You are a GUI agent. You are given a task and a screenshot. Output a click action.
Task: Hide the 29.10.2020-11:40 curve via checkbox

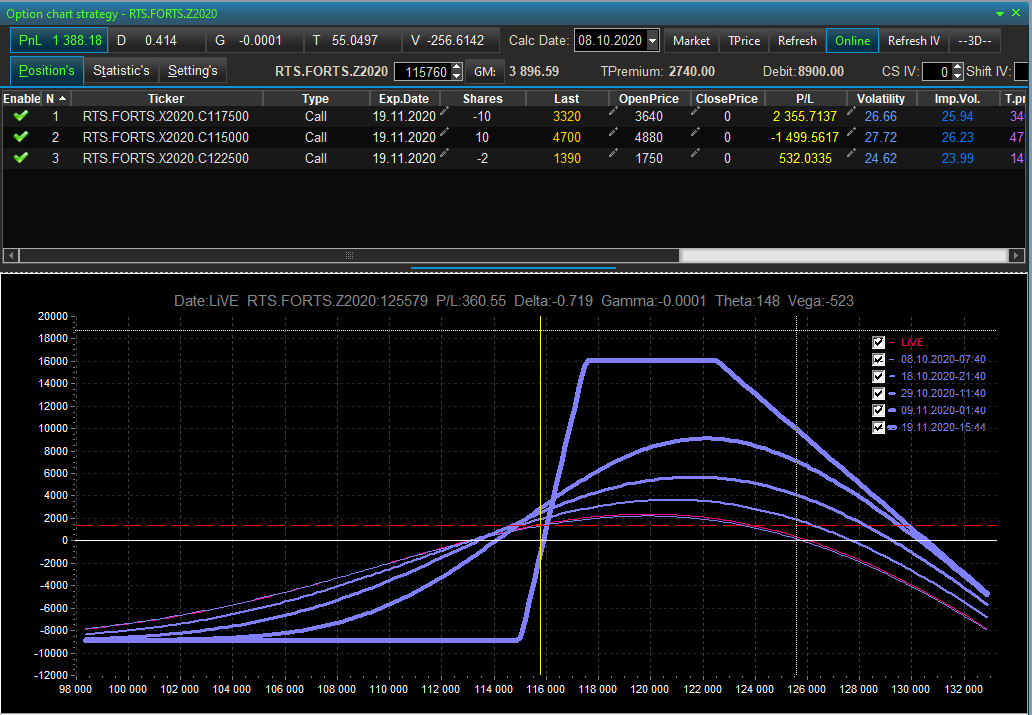click(879, 393)
